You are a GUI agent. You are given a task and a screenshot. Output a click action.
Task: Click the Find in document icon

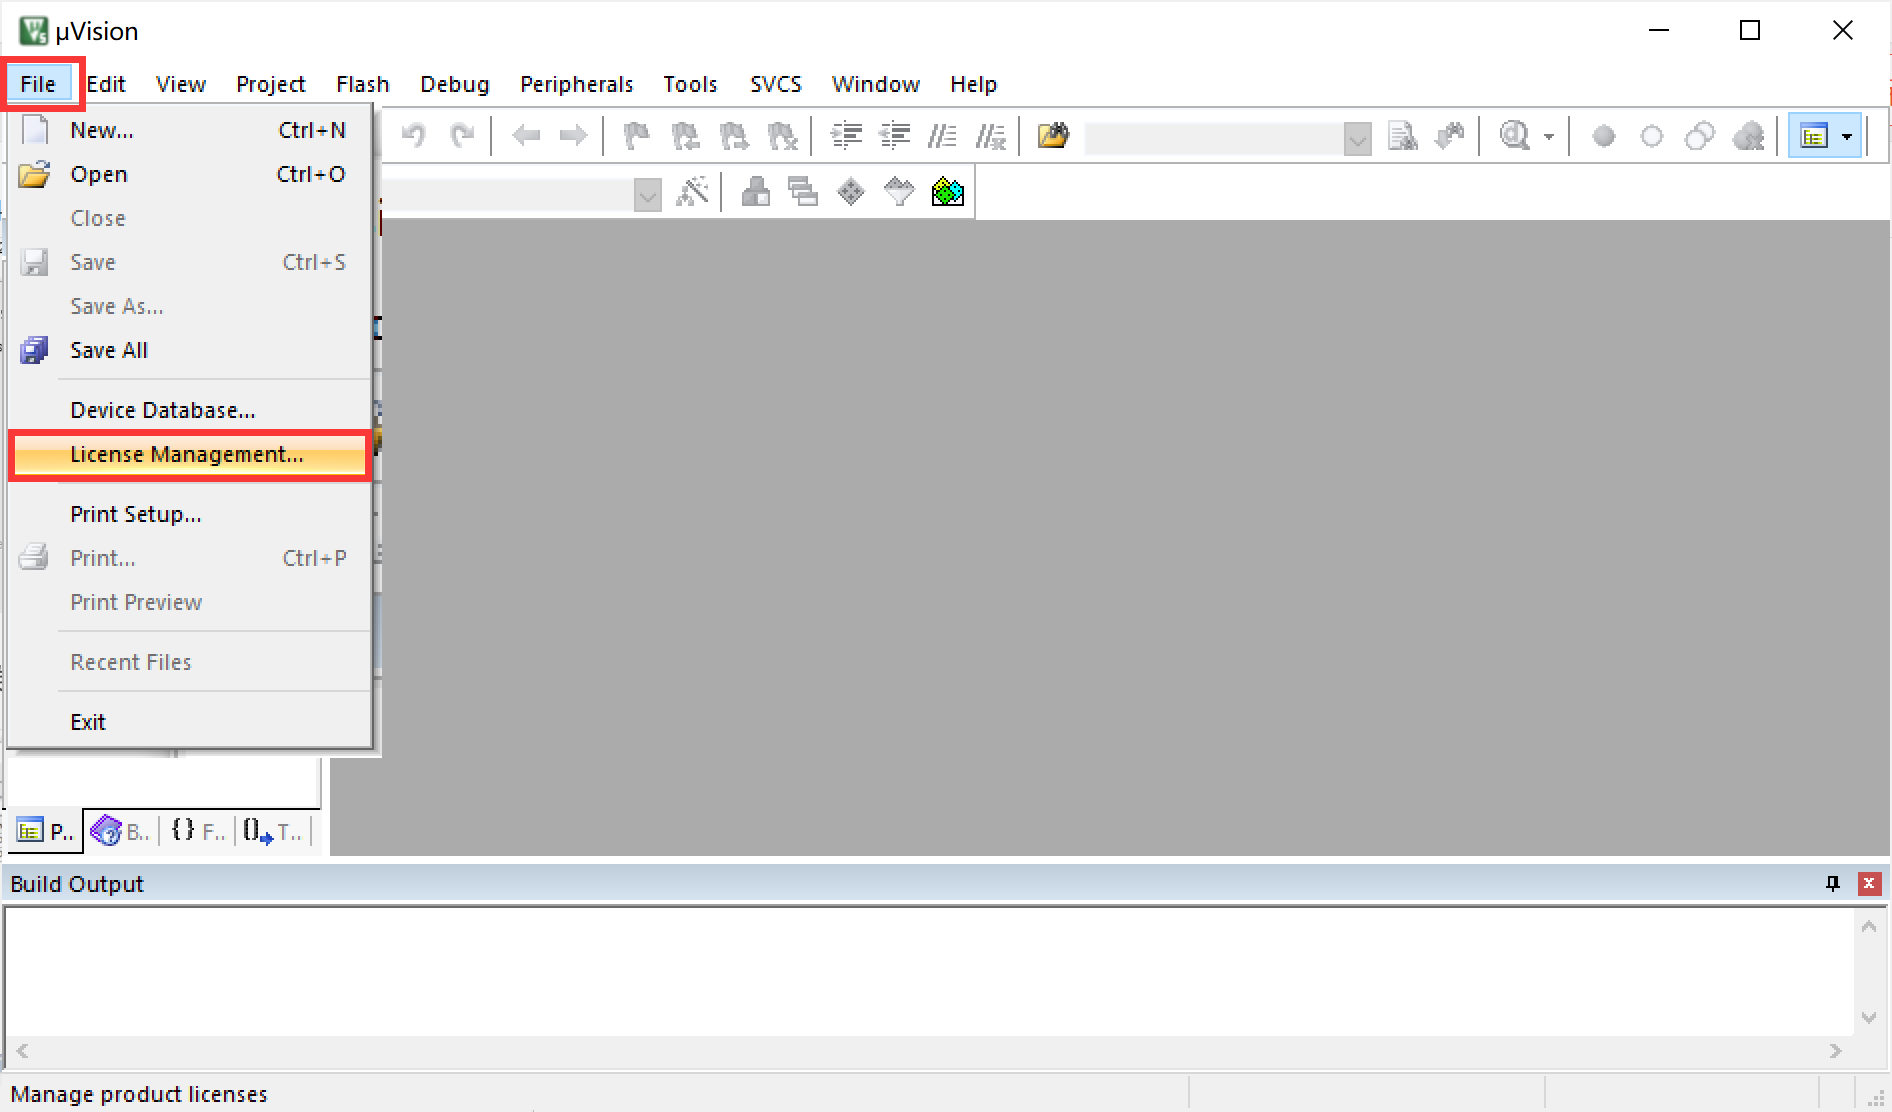(1403, 136)
